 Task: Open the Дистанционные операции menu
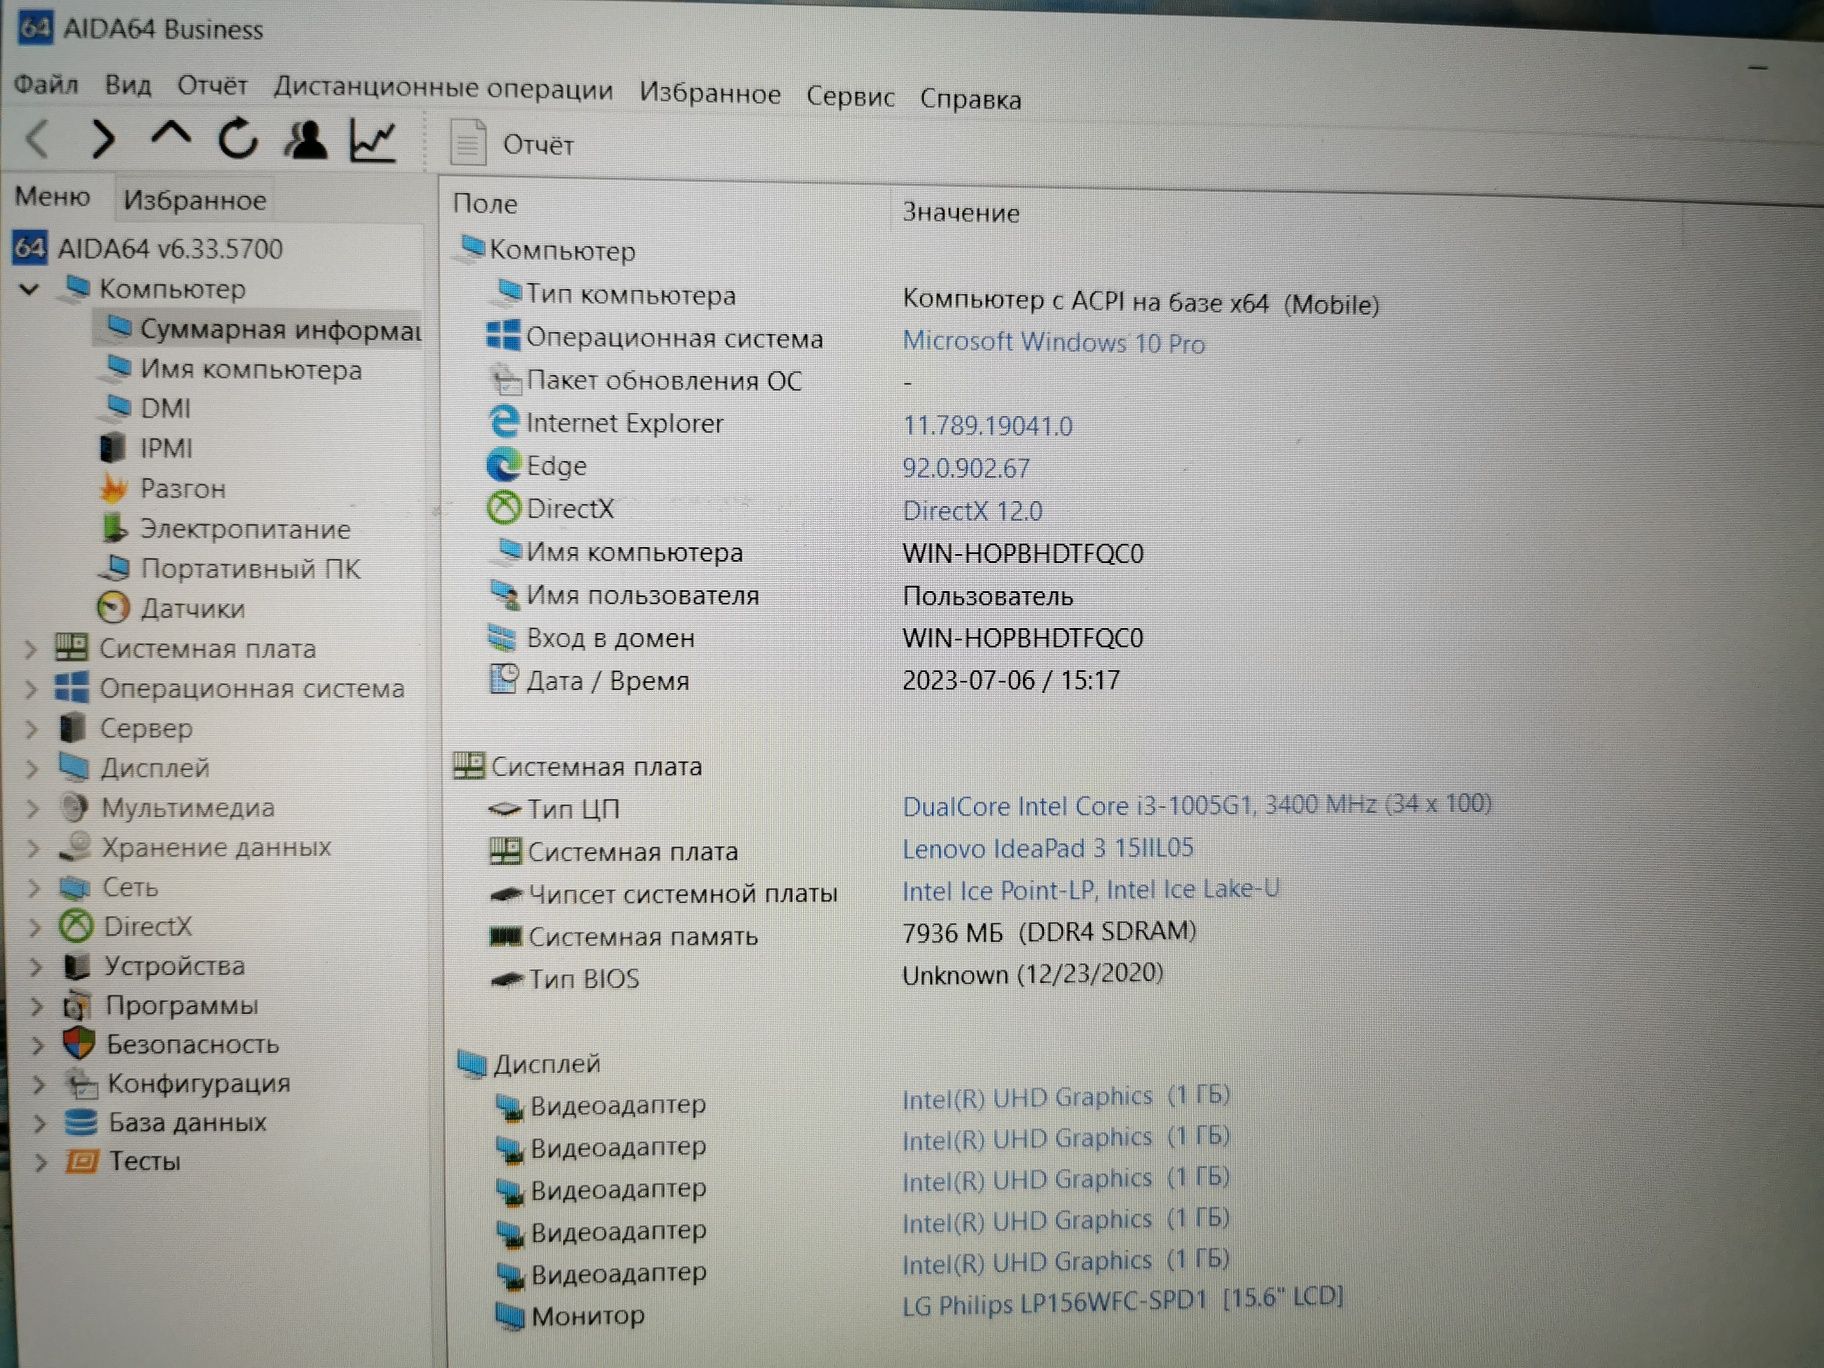(444, 89)
